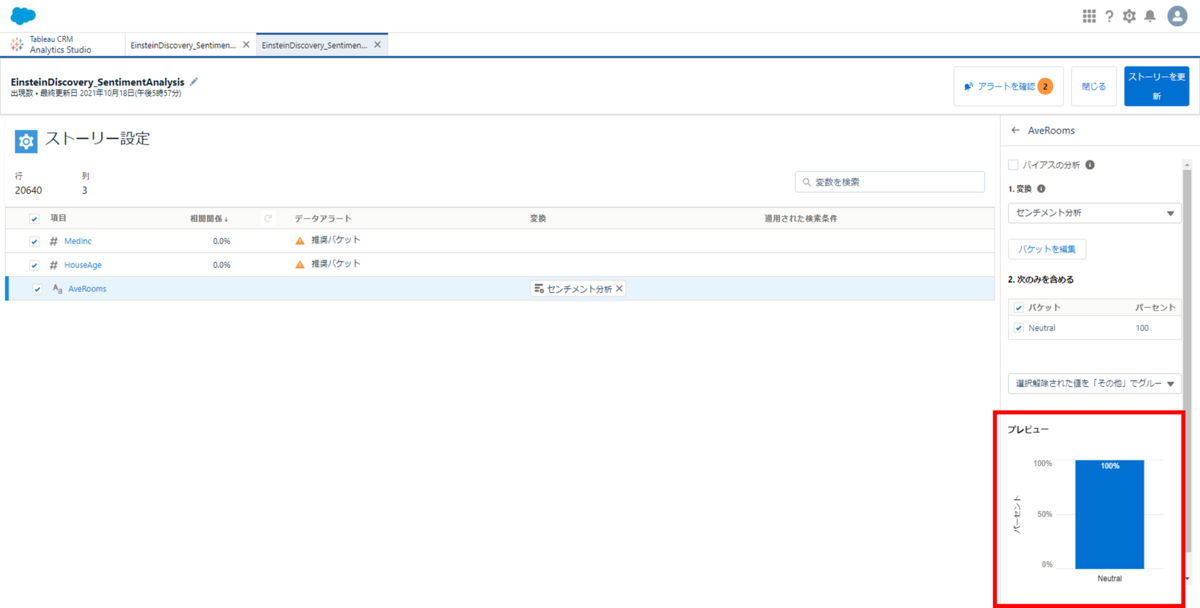Click the HouseAge 0.0% correlation value
The image size is (1200, 608).
click(x=222, y=265)
